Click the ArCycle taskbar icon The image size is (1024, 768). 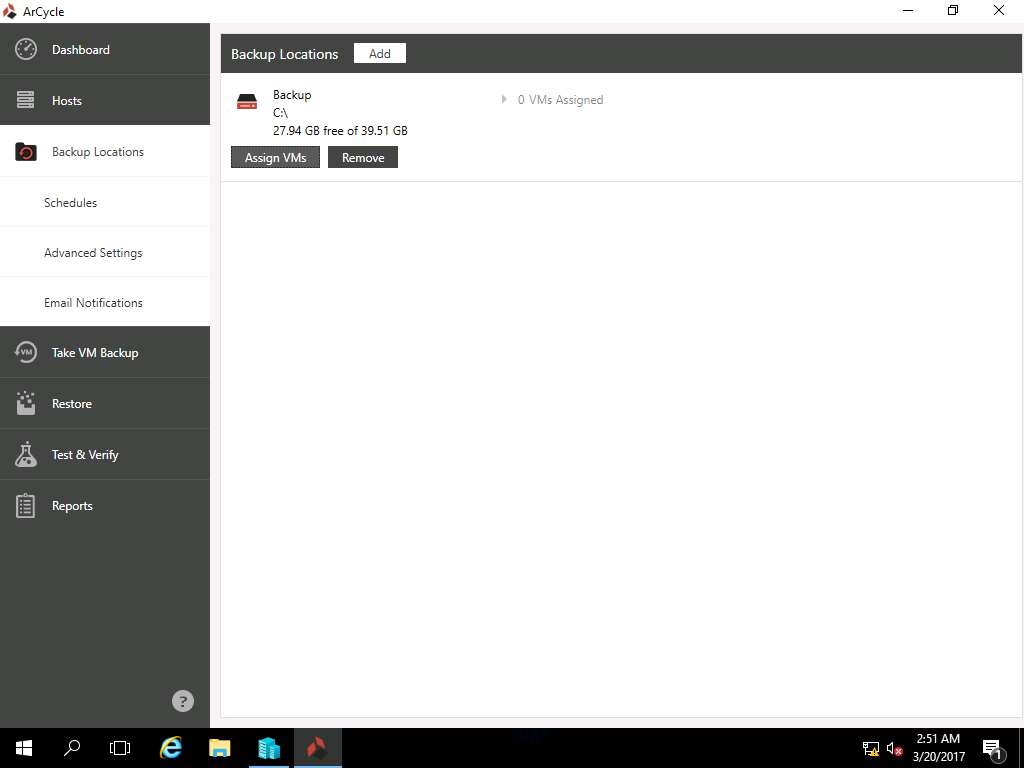pyautogui.click(x=317, y=748)
